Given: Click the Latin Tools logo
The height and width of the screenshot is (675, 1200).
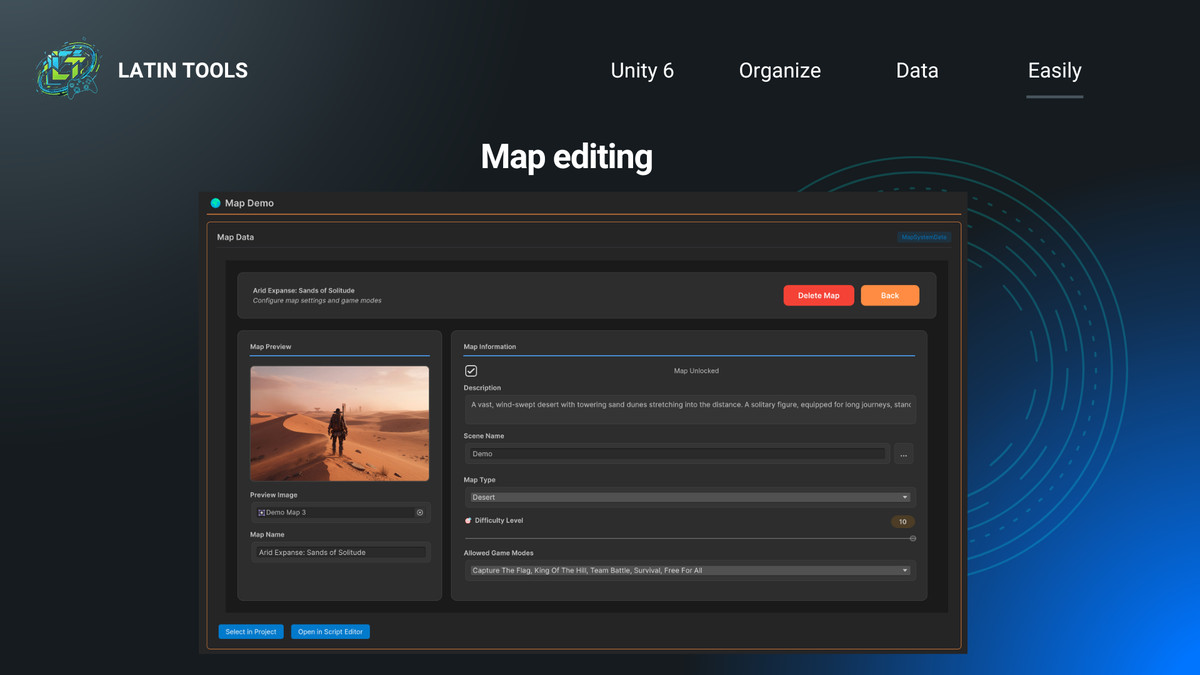Looking at the screenshot, I should (x=68, y=68).
